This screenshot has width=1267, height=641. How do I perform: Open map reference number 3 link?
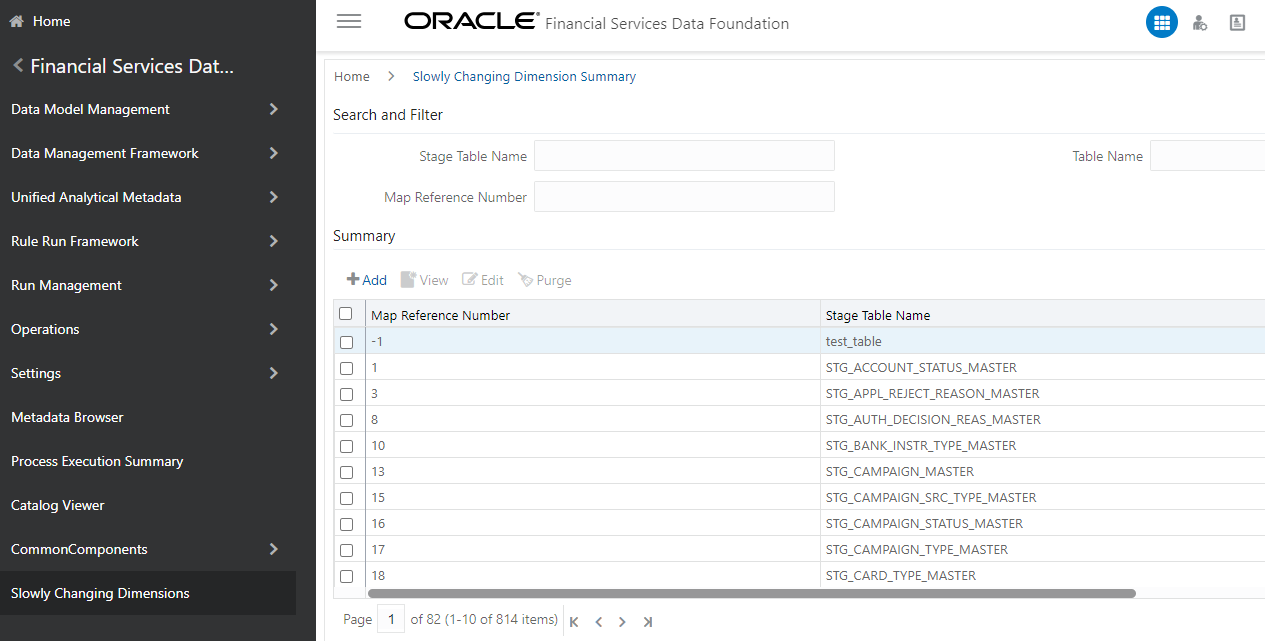[375, 394]
